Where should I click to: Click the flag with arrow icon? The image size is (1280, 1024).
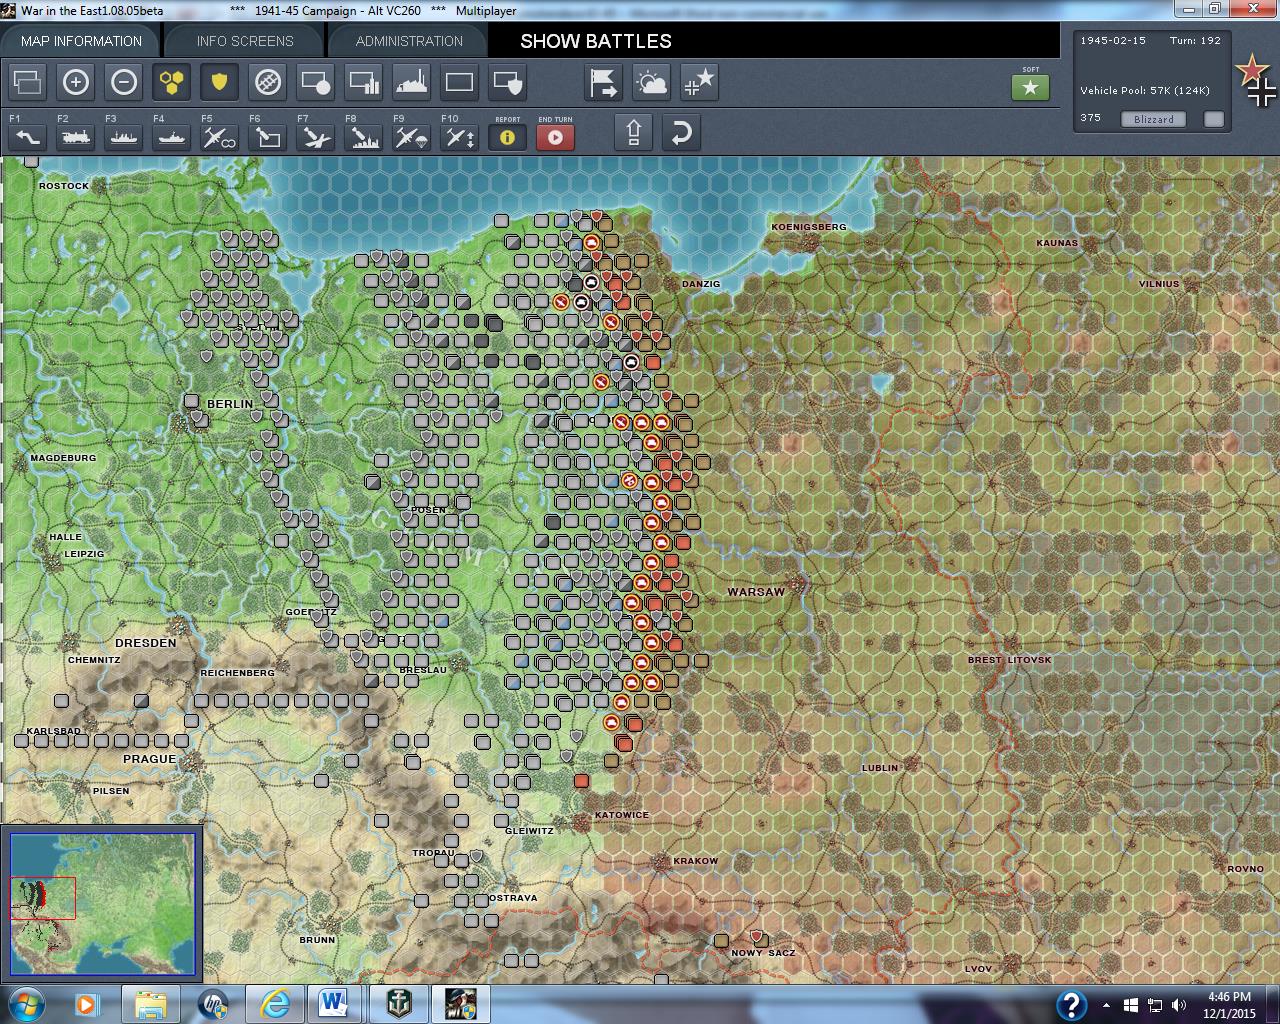pos(604,82)
